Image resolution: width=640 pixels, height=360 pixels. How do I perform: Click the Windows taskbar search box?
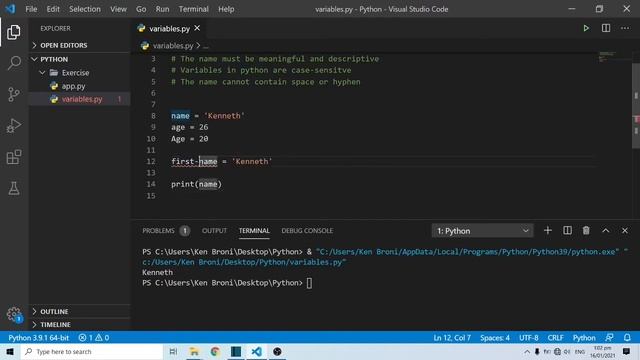(92, 351)
